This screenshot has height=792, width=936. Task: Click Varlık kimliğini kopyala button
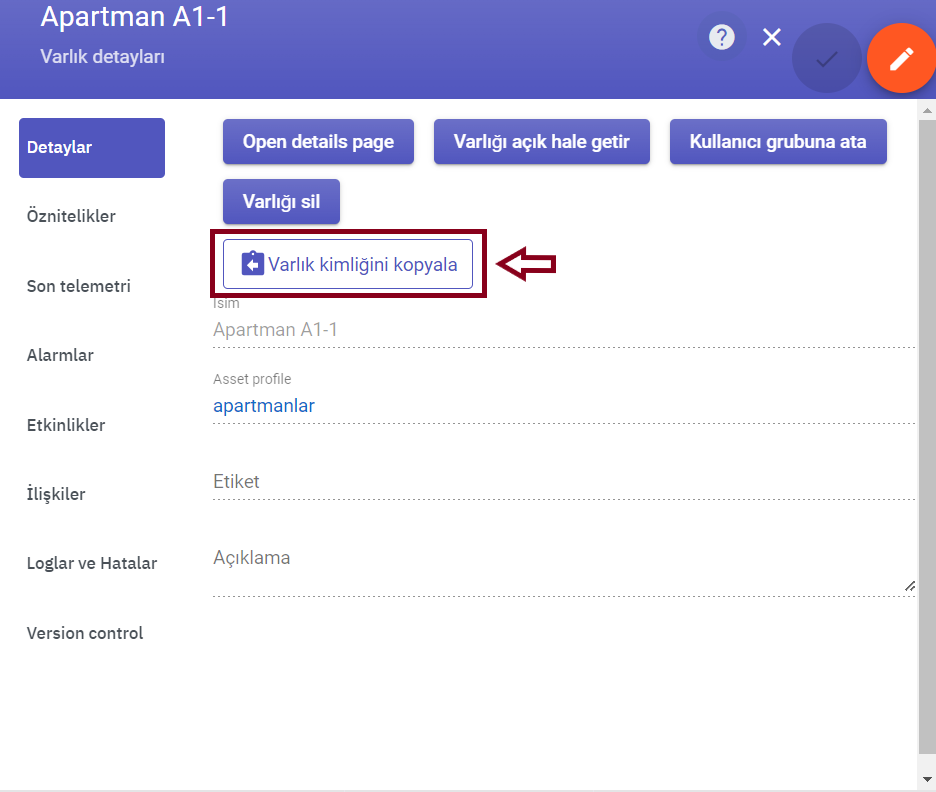[348, 264]
